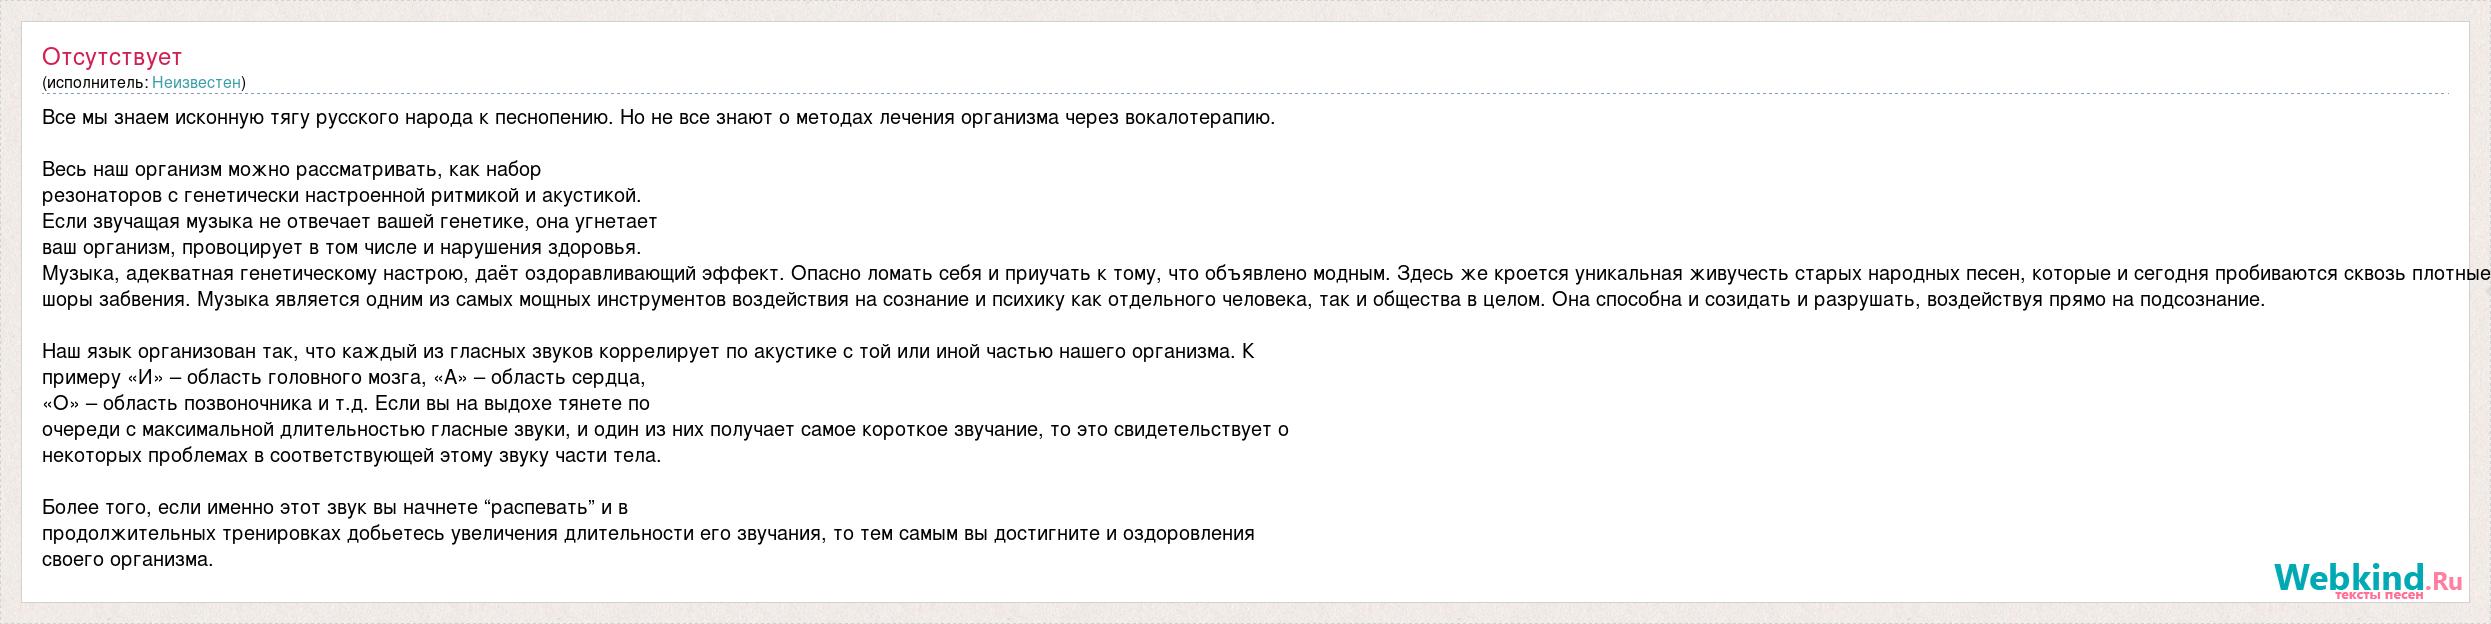Click the line mentioning «О» – область позвоночника
2491x624 pixels.
[x=346, y=403]
